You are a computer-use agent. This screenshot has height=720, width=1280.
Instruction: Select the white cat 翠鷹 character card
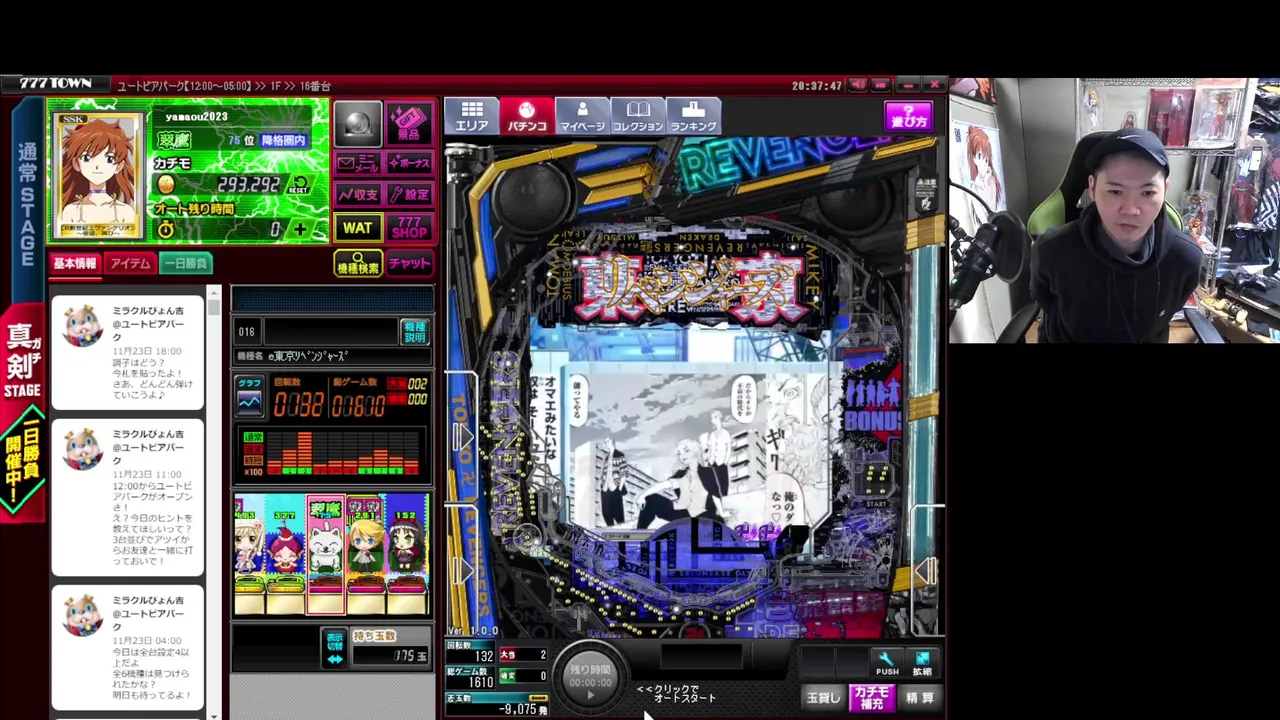coord(325,553)
